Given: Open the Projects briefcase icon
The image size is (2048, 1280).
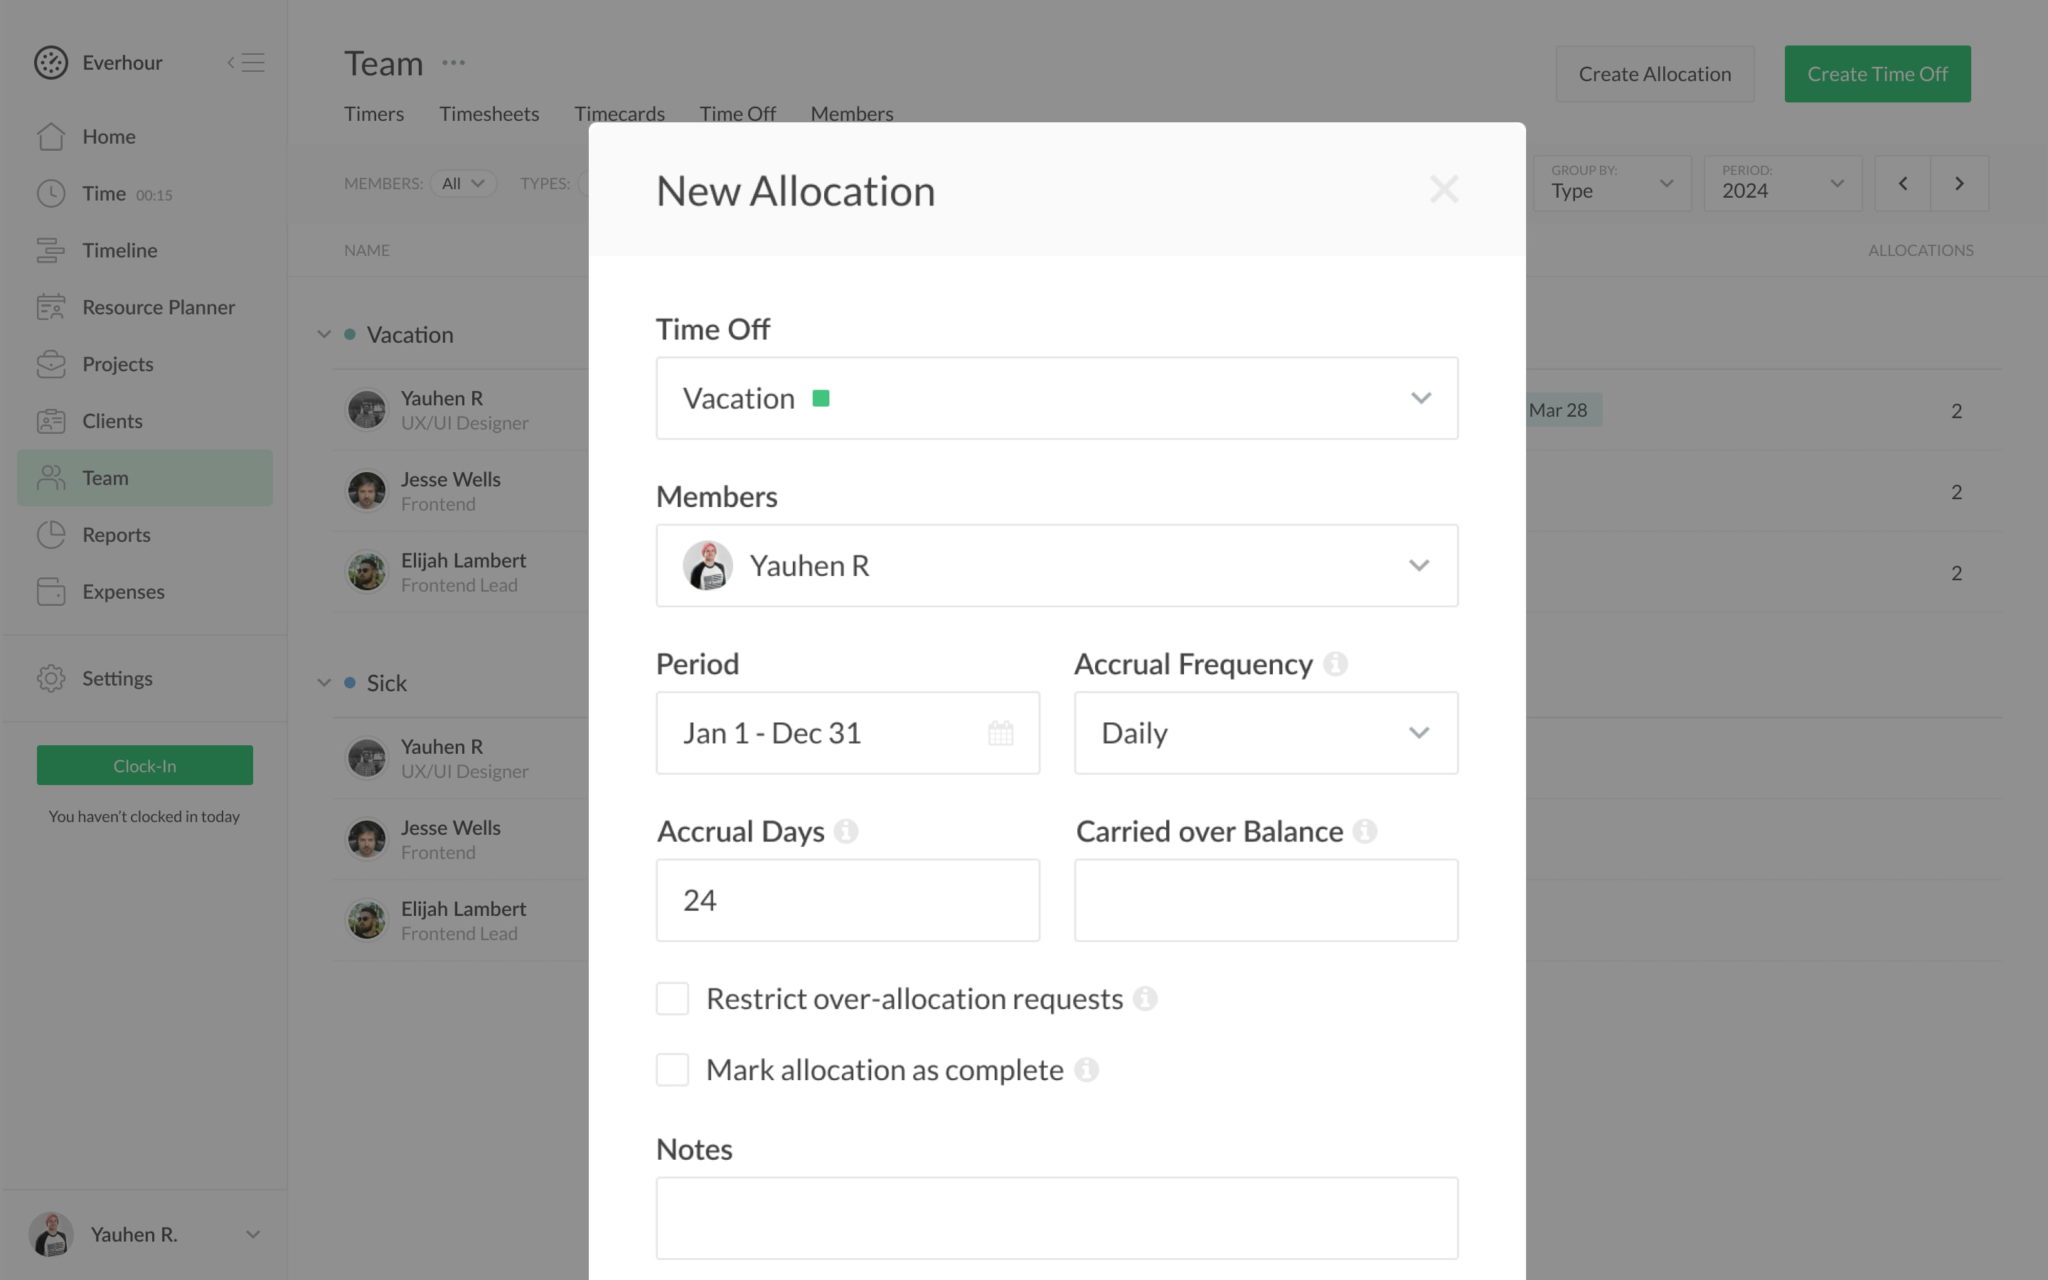Looking at the screenshot, I should click(50, 364).
